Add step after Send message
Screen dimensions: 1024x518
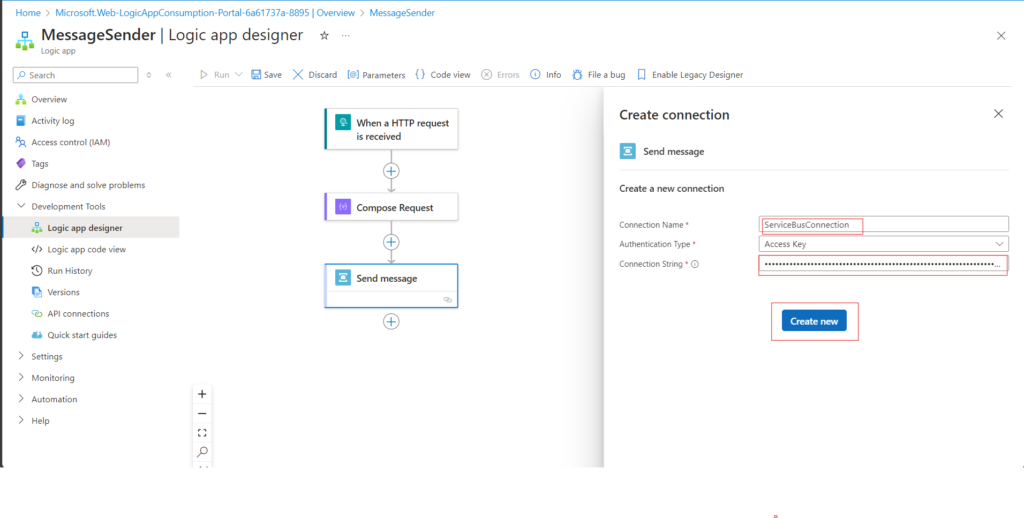click(x=391, y=321)
